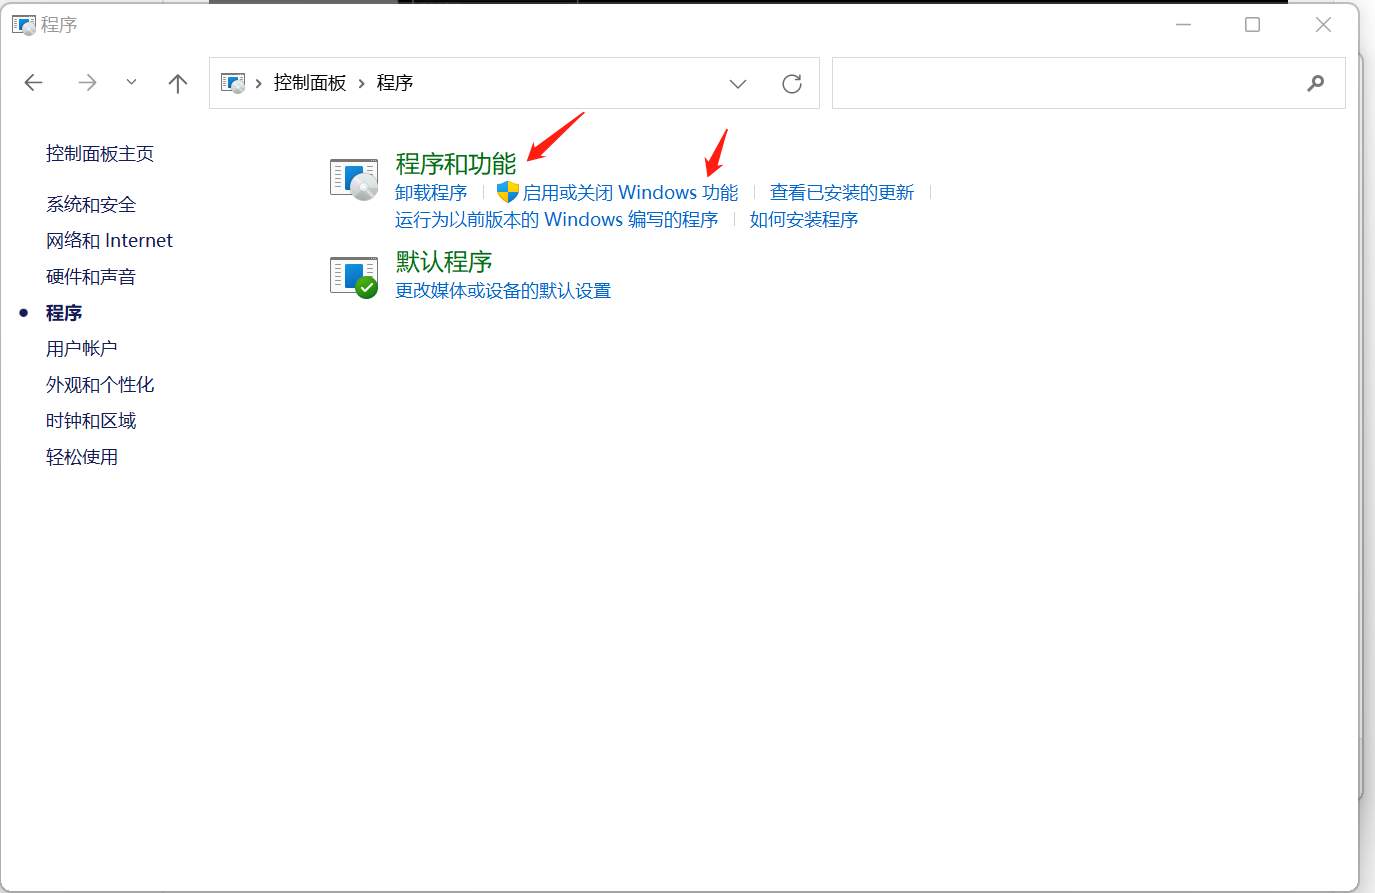Open 控制面板主页 in the sidebar
Viewport: 1375px width, 893px height.
pos(100,154)
